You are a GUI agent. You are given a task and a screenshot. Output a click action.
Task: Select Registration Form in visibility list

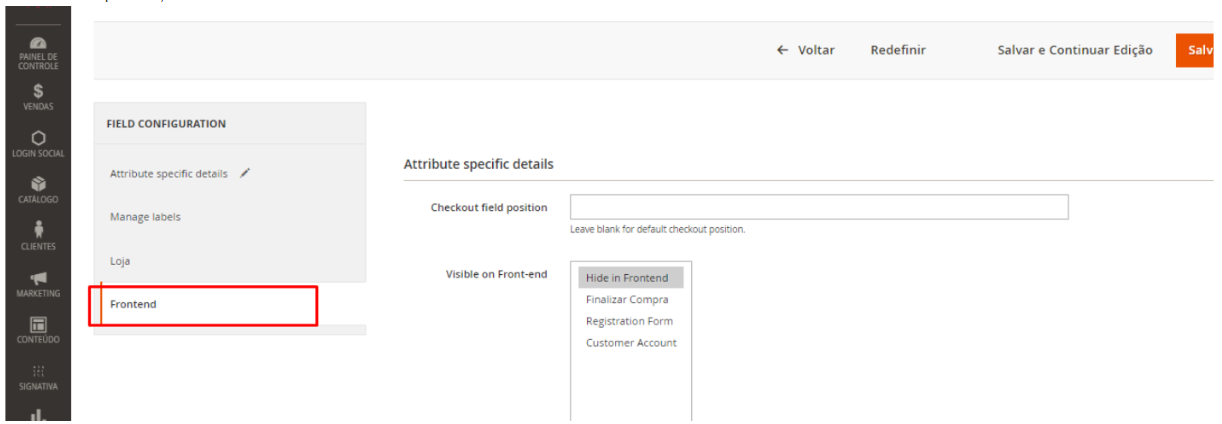(x=629, y=322)
